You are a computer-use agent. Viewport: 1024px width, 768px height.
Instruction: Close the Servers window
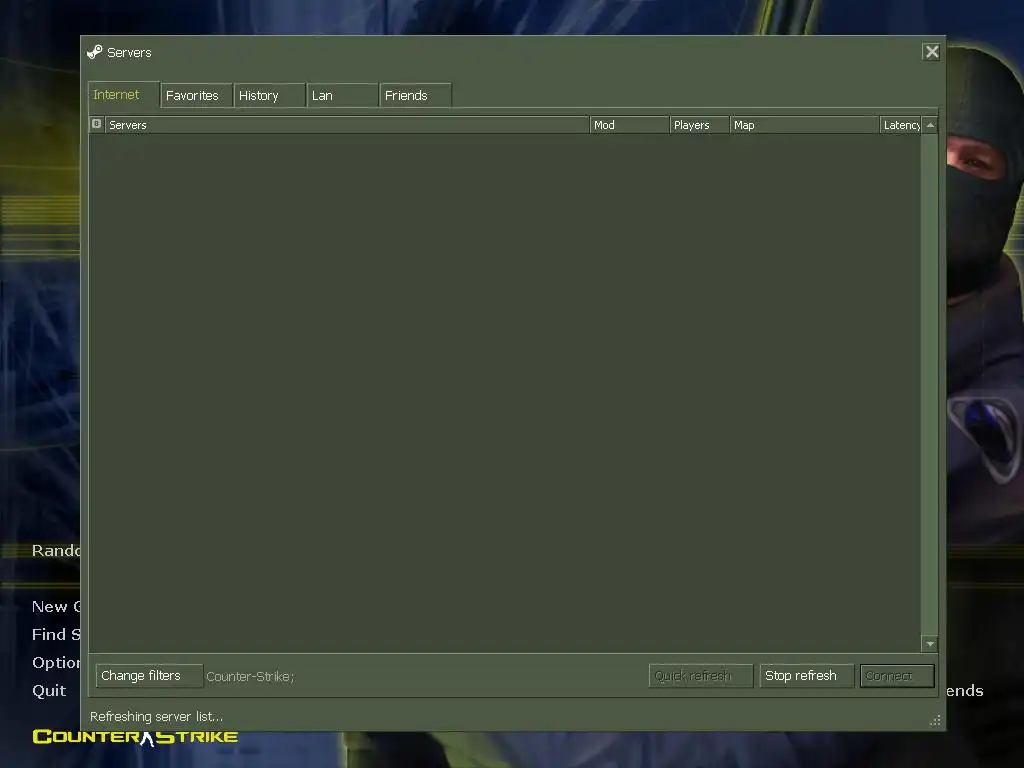tap(932, 52)
